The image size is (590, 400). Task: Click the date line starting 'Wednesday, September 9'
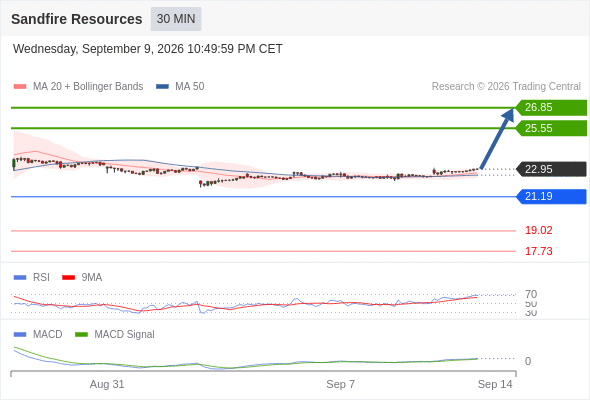[x=148, y=49]
